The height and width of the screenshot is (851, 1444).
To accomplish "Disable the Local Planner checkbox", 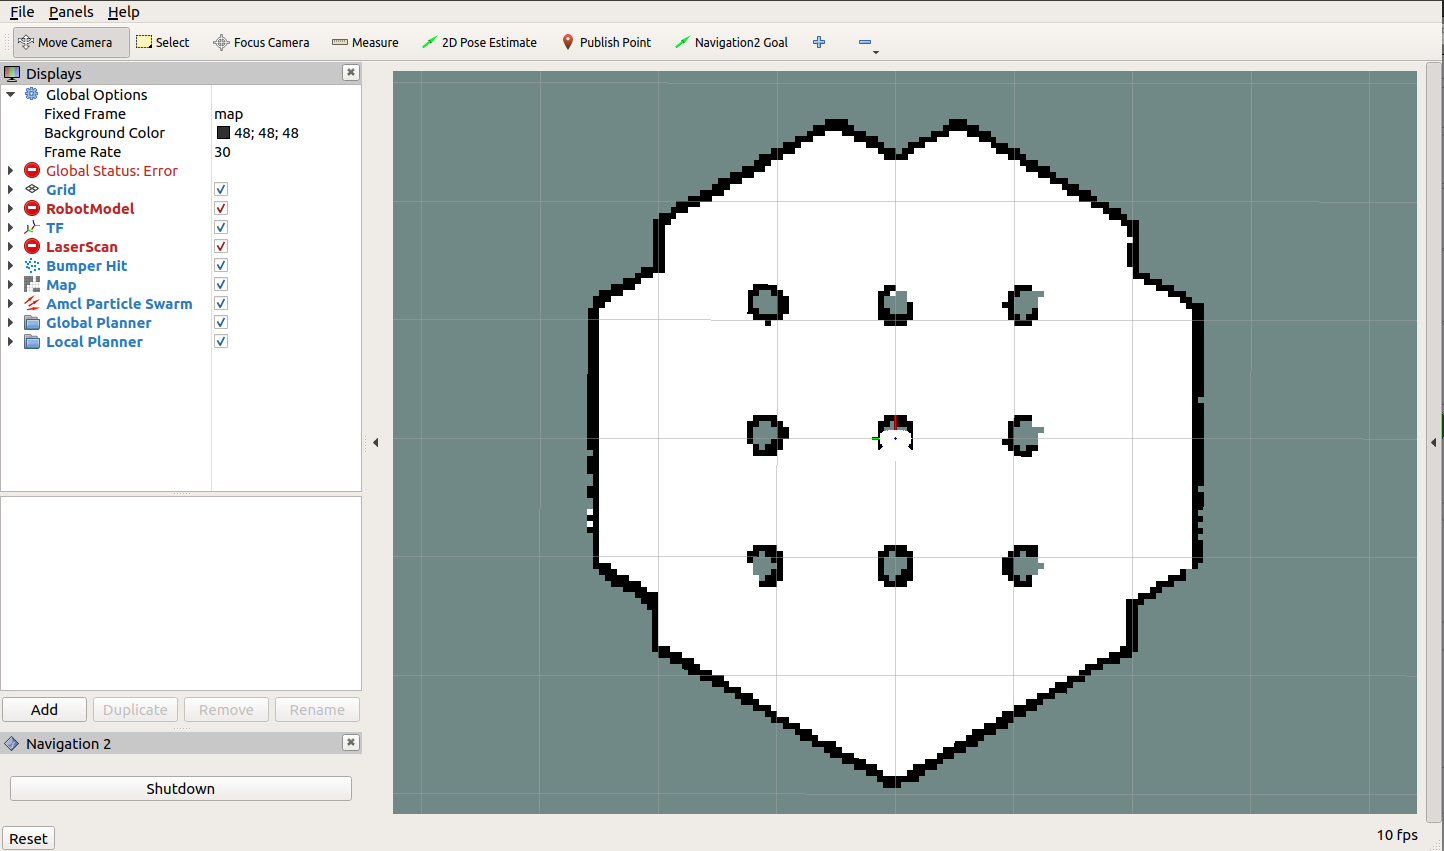I will point(221,341).
